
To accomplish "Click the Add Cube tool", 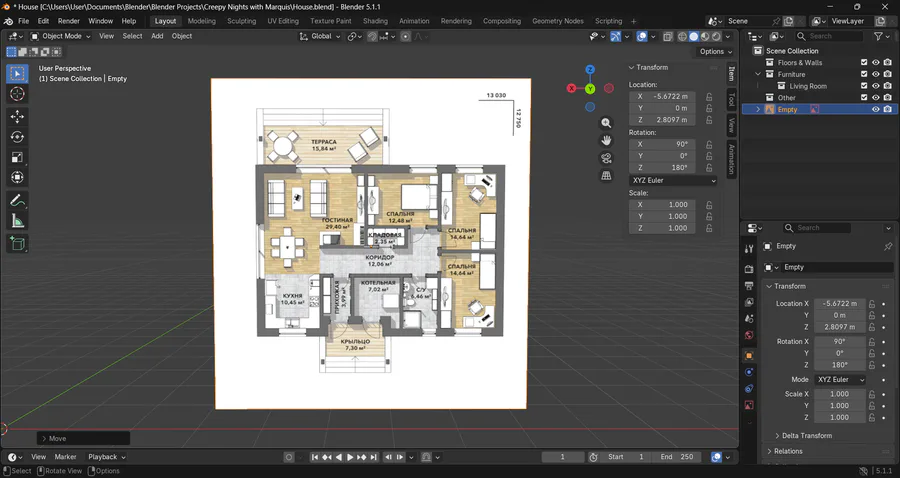I will tap(17, 243).
